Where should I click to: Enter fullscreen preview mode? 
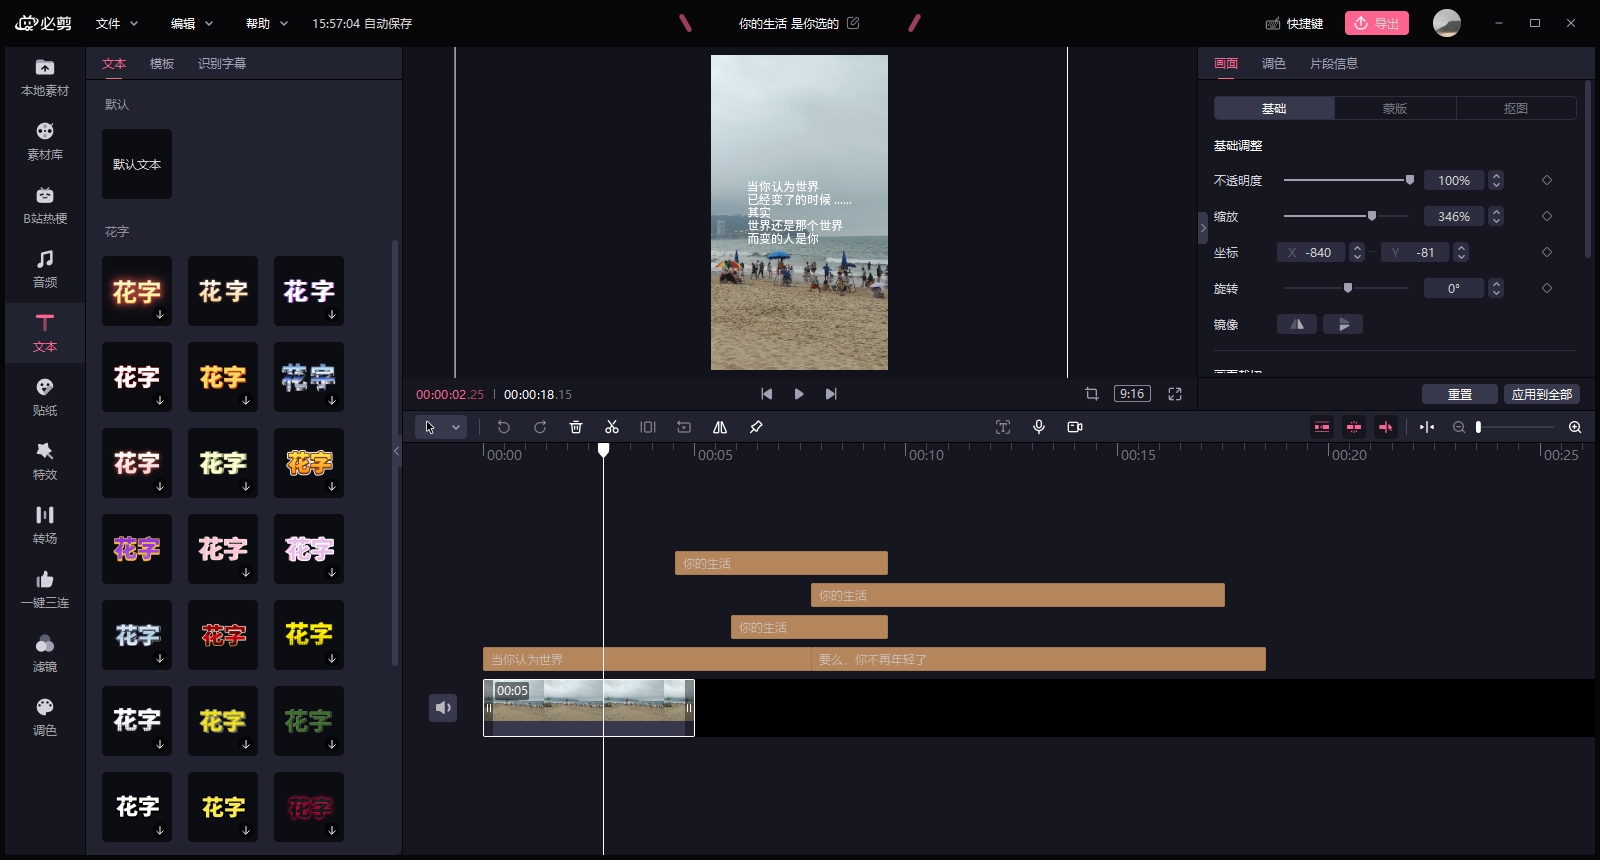pyautogui.click(x=1175, y=394)
